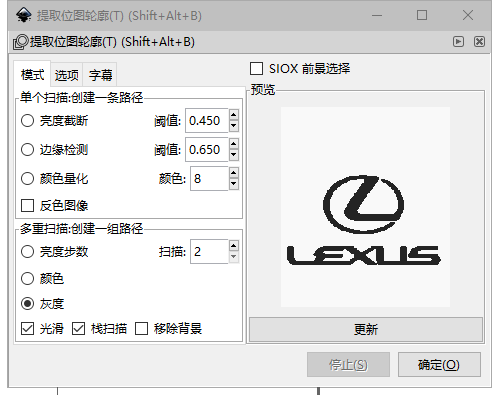Viewport: 499px width, 395px height.
Task: Click the iconify panel arrow button
Action: pos(458,42)
